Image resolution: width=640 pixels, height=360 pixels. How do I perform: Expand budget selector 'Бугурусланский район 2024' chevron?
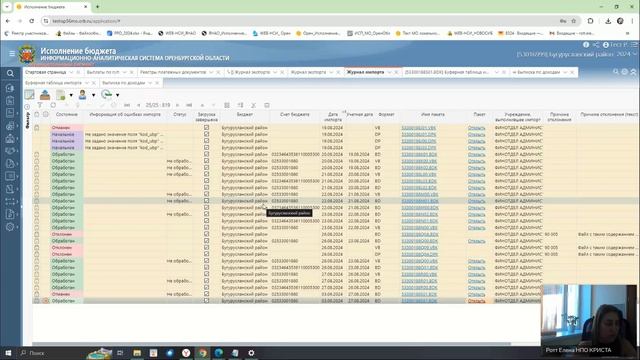pyautogui.click(x=634, y=54)
